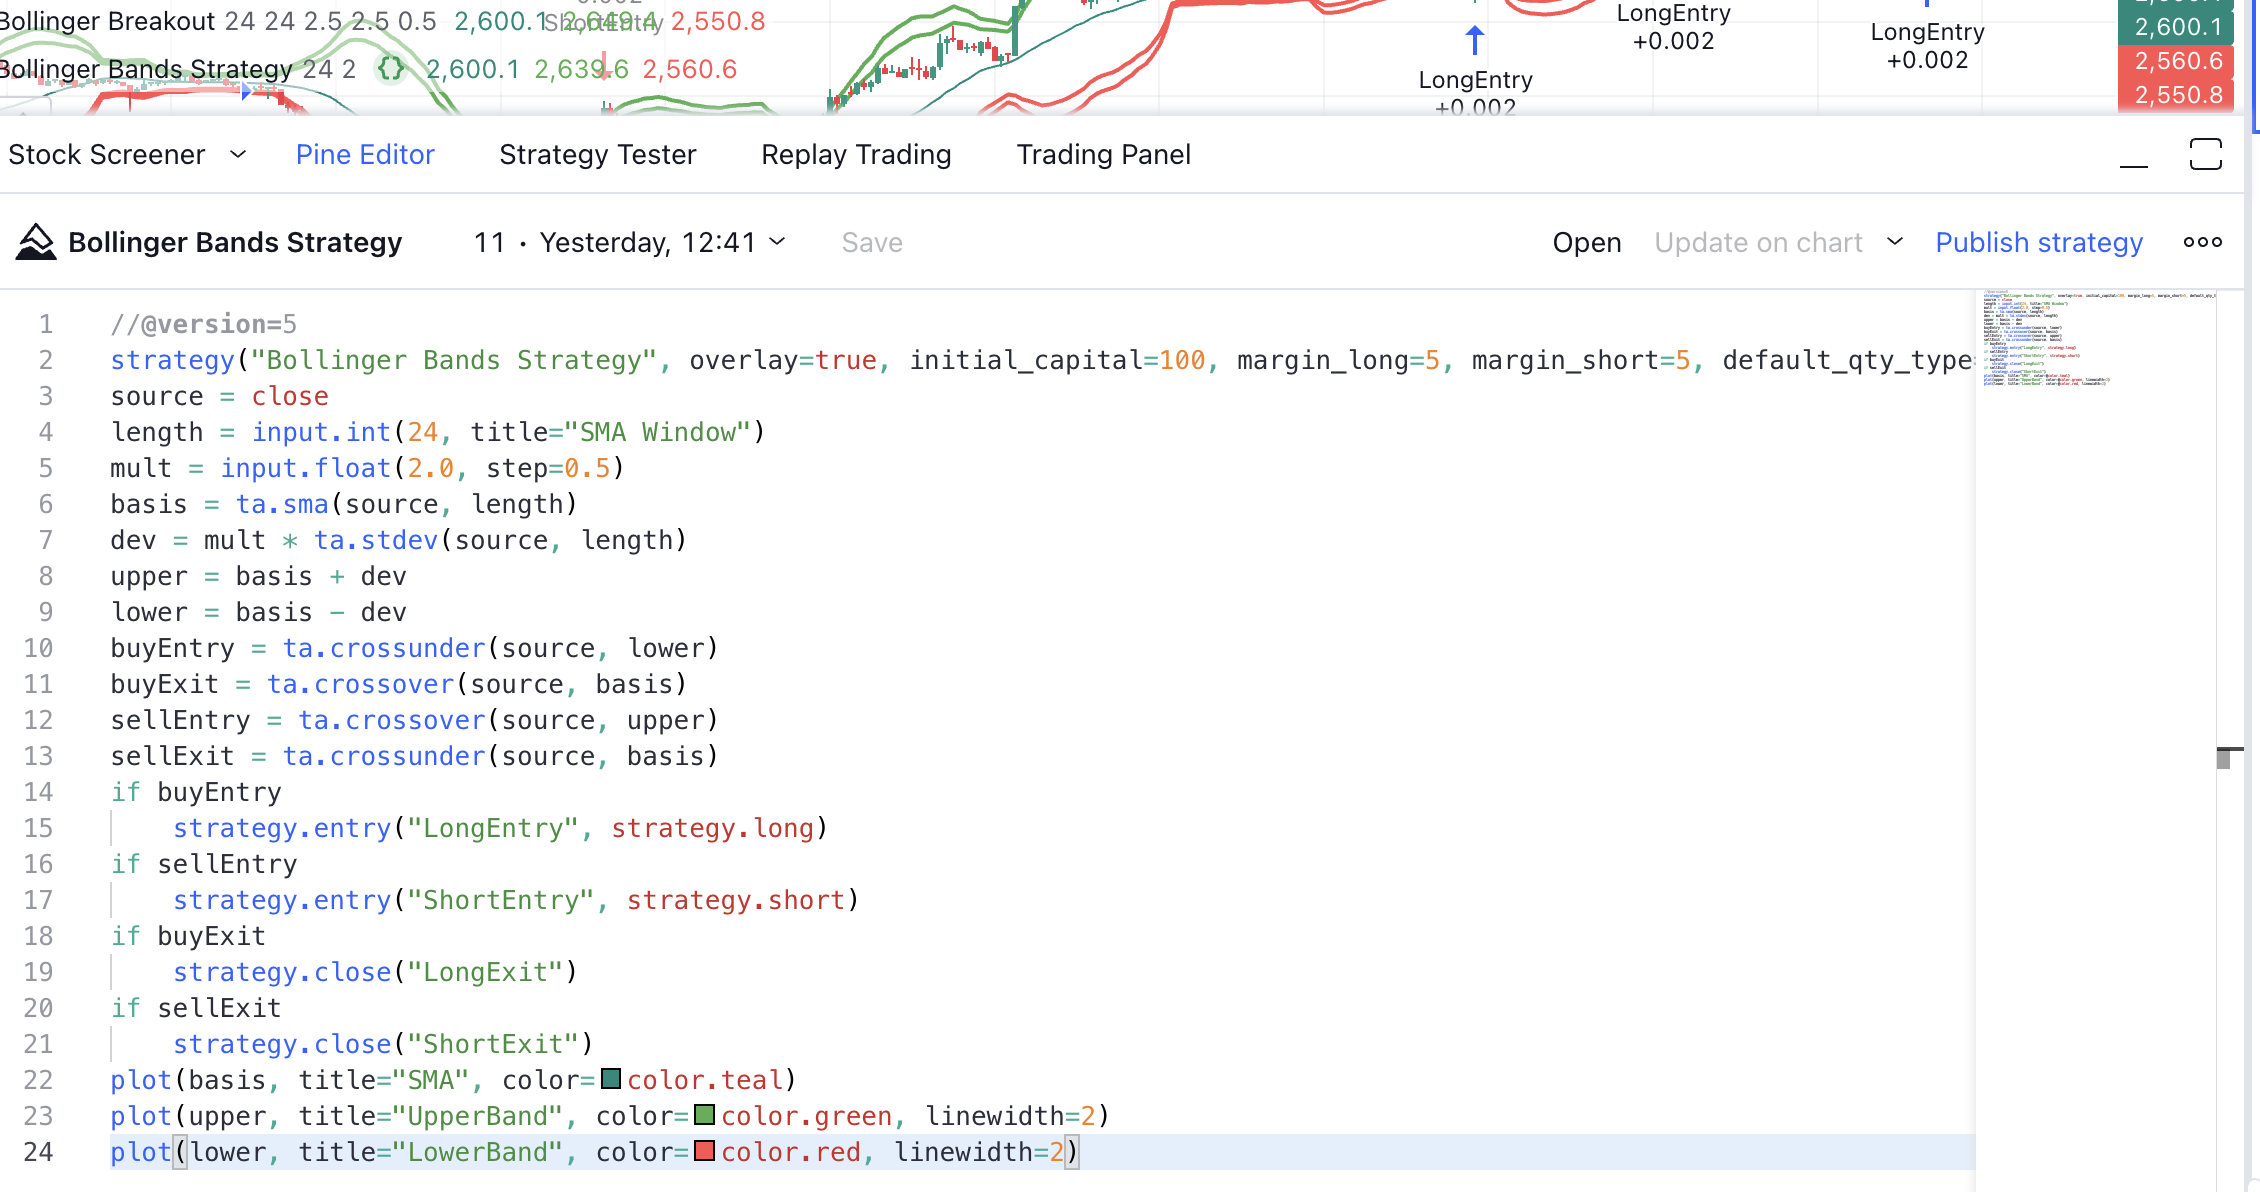The image size is (2260, 1192).
Task: Expand the Update on chart dropdown arrow
Action: point(1895,242)
